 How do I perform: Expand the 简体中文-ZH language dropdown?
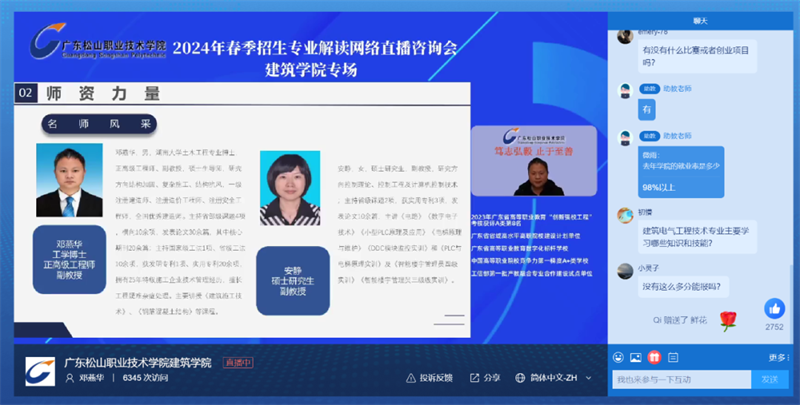[554, 378]
